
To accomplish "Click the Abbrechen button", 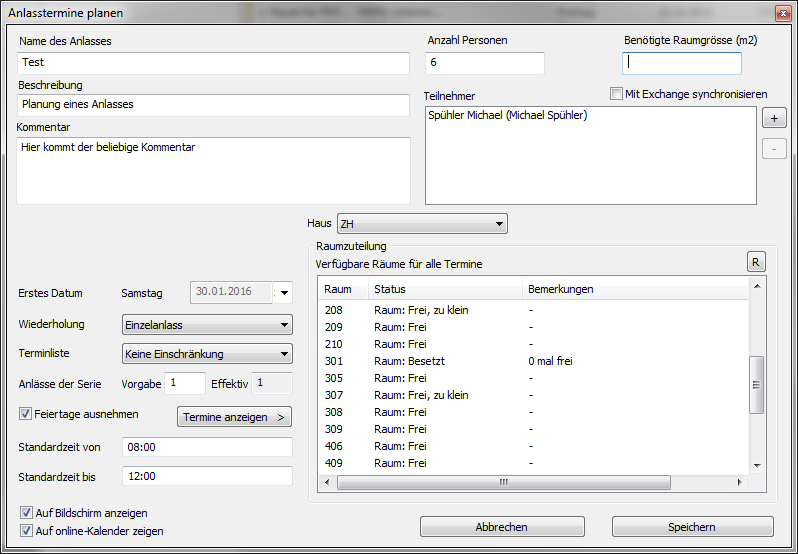I will 502,527.
